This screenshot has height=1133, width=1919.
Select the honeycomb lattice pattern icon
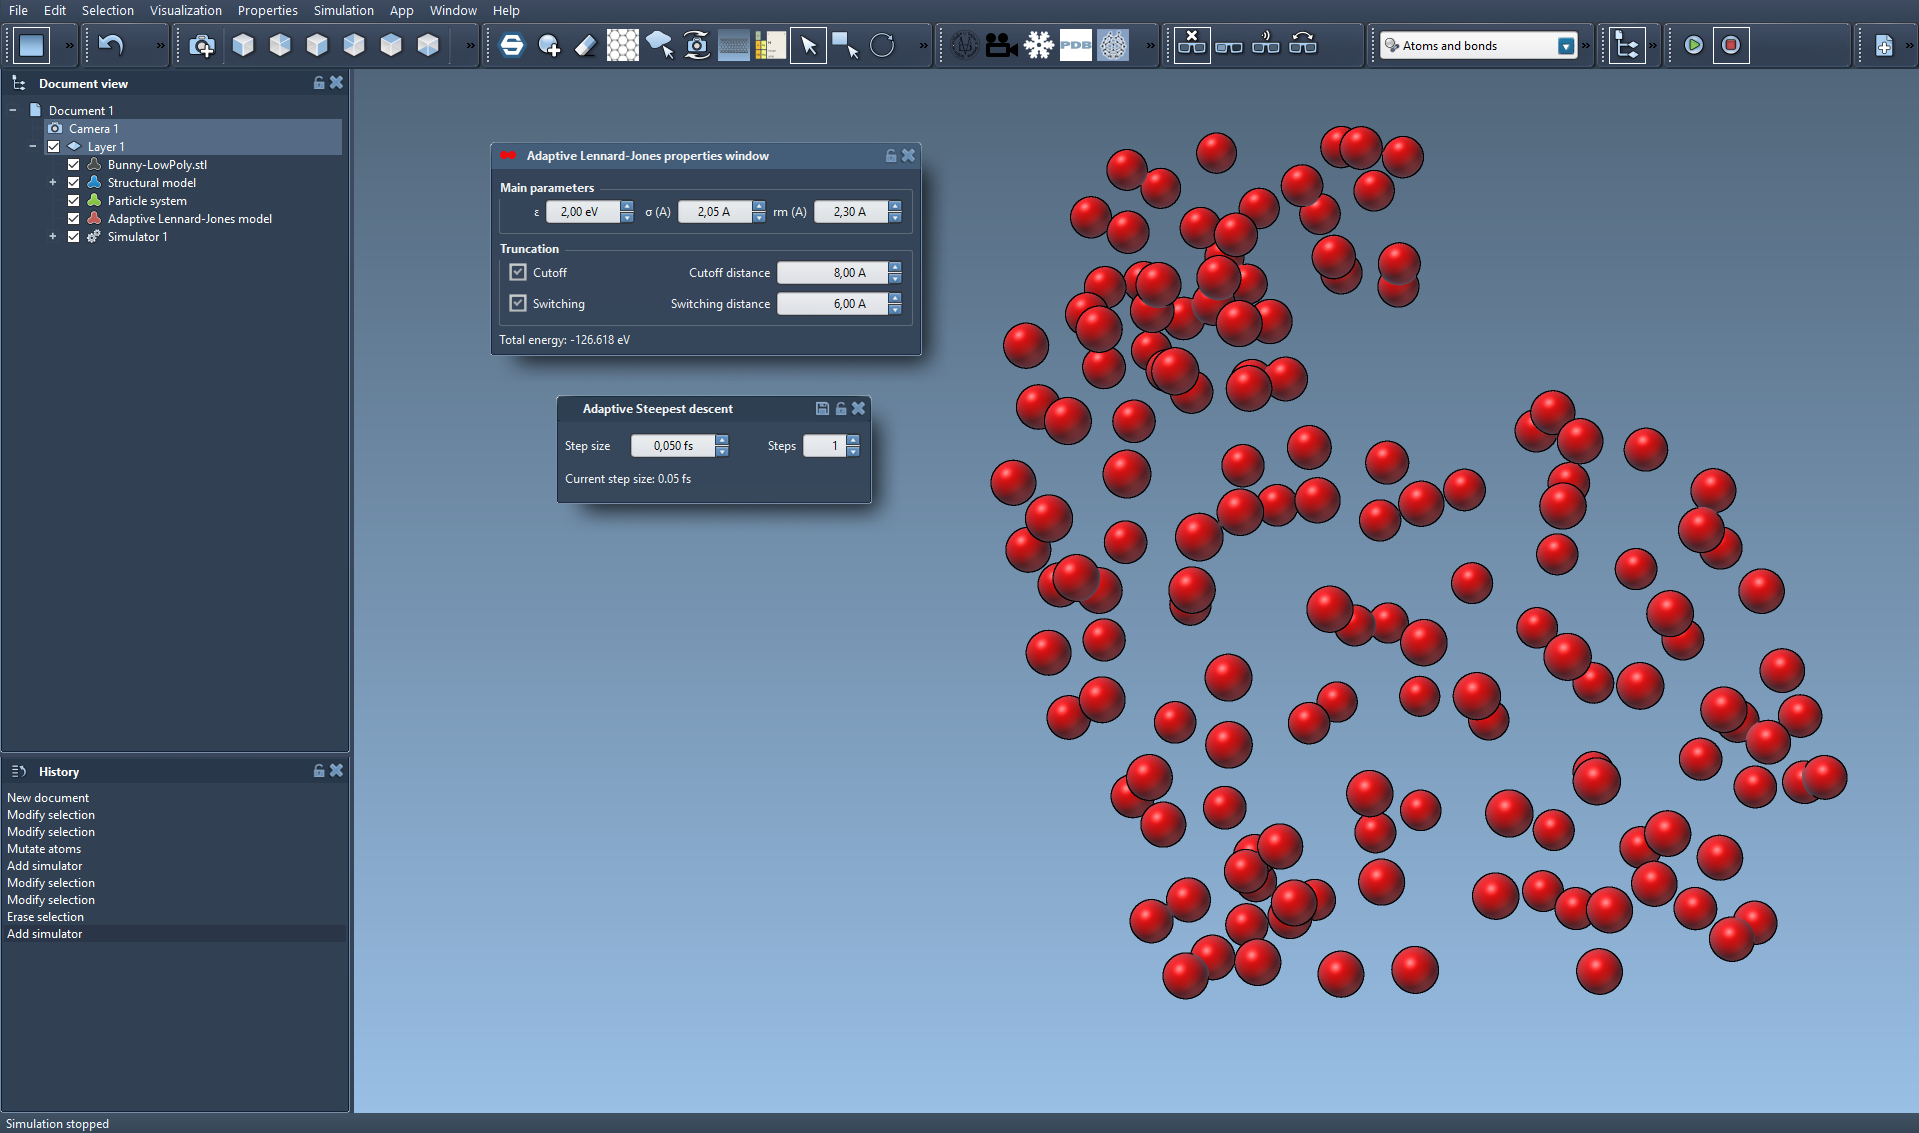click(622, 45)
